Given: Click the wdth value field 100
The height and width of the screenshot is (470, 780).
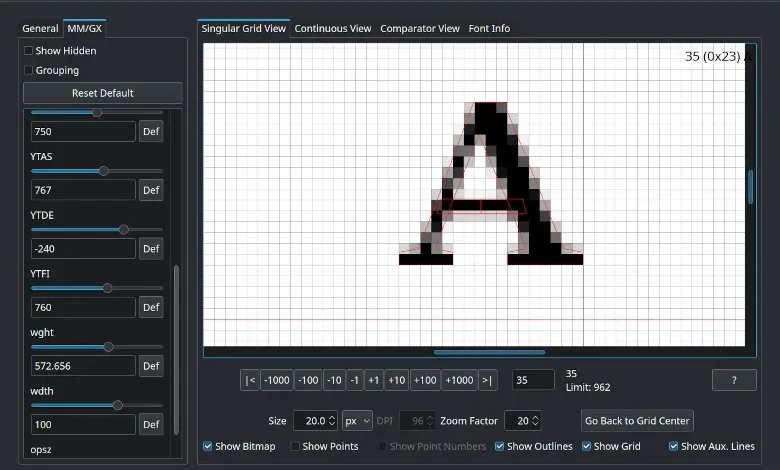Looking at the screenshot, I should [x=83, y=424].
